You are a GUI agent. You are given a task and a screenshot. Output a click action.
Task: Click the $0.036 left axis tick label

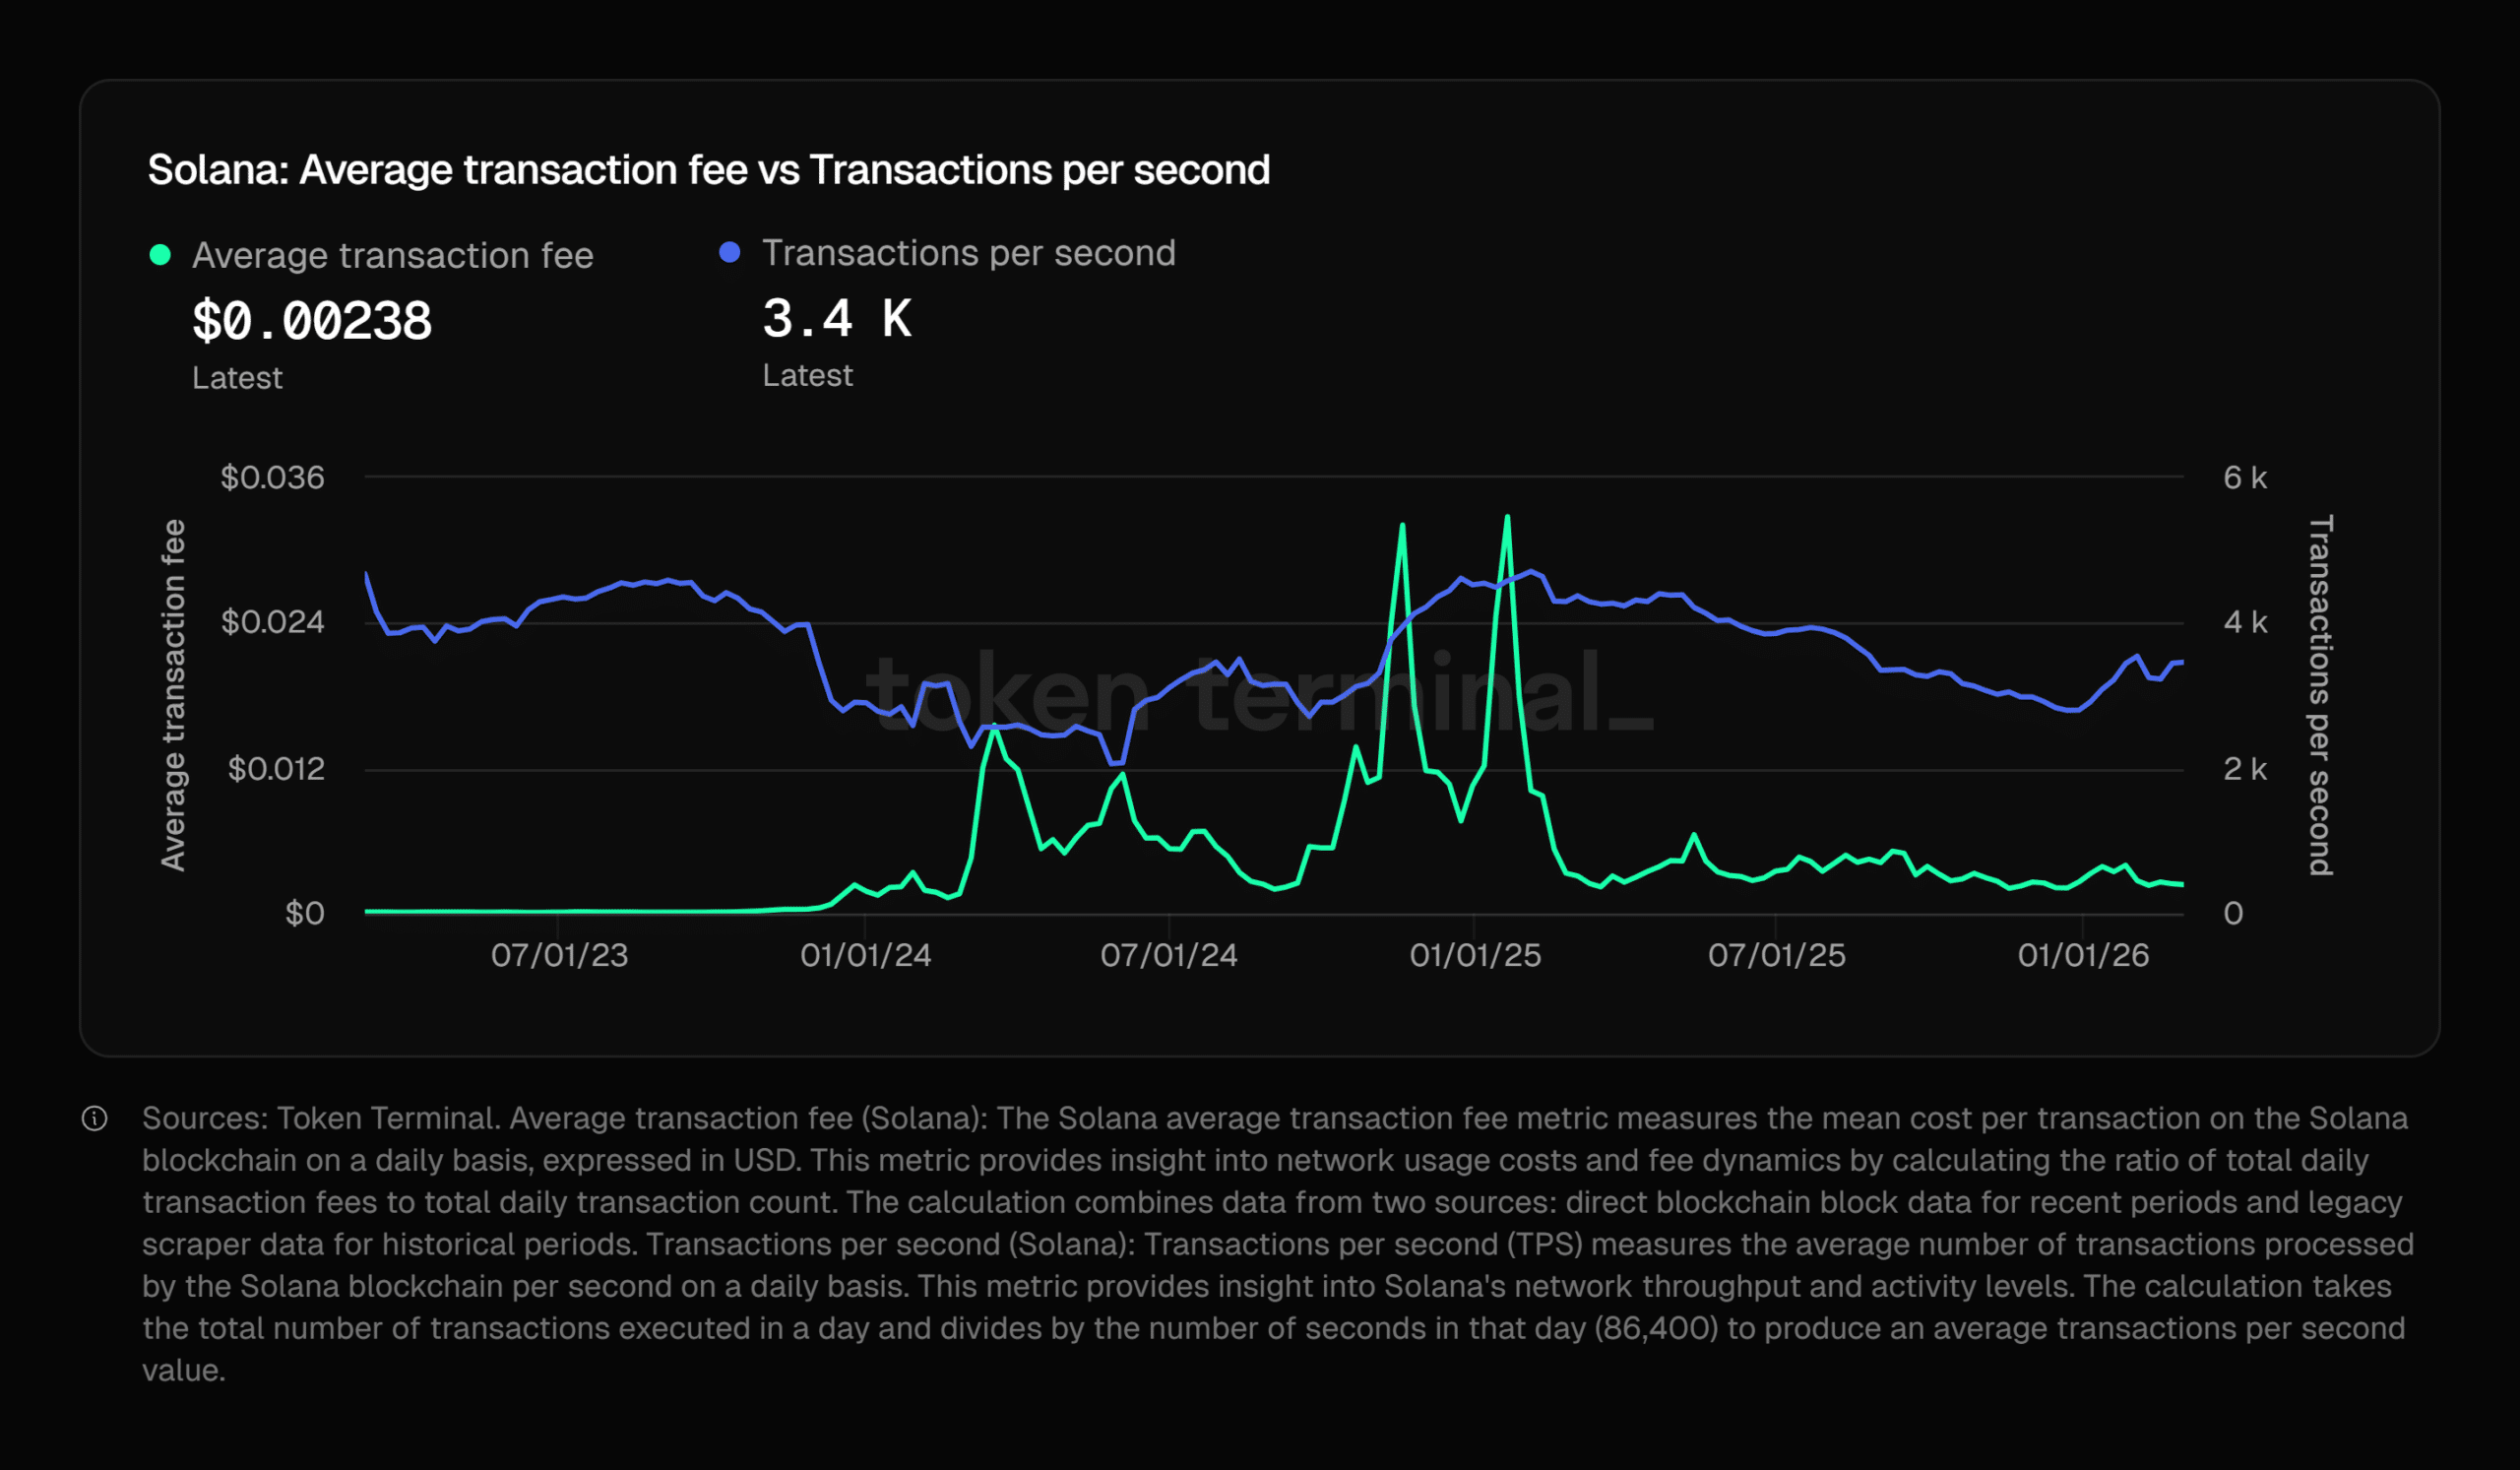[x=272, y=478]
